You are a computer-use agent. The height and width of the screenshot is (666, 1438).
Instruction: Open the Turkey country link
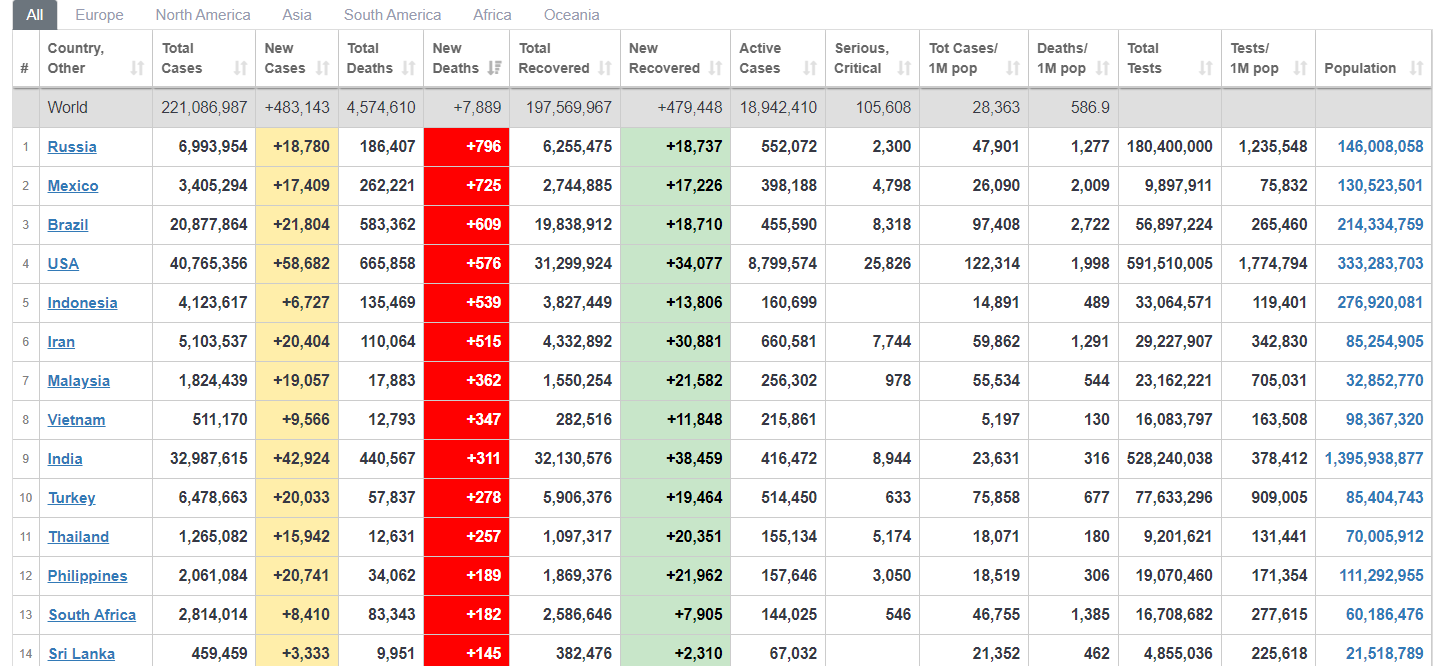(x=72, y=498)
